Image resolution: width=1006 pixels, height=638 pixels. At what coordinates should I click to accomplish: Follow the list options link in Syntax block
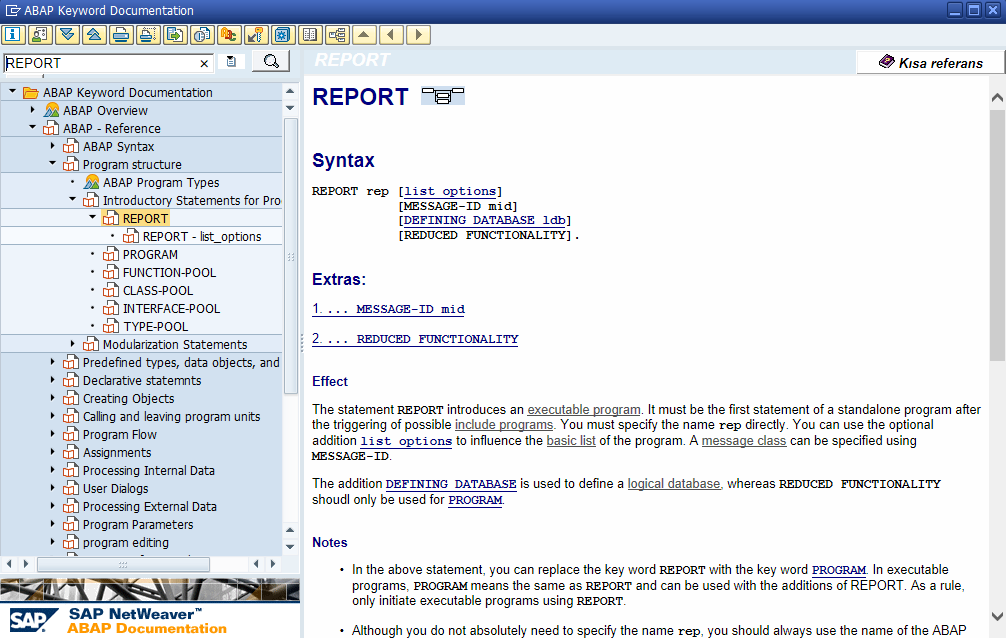coord(450,191)
